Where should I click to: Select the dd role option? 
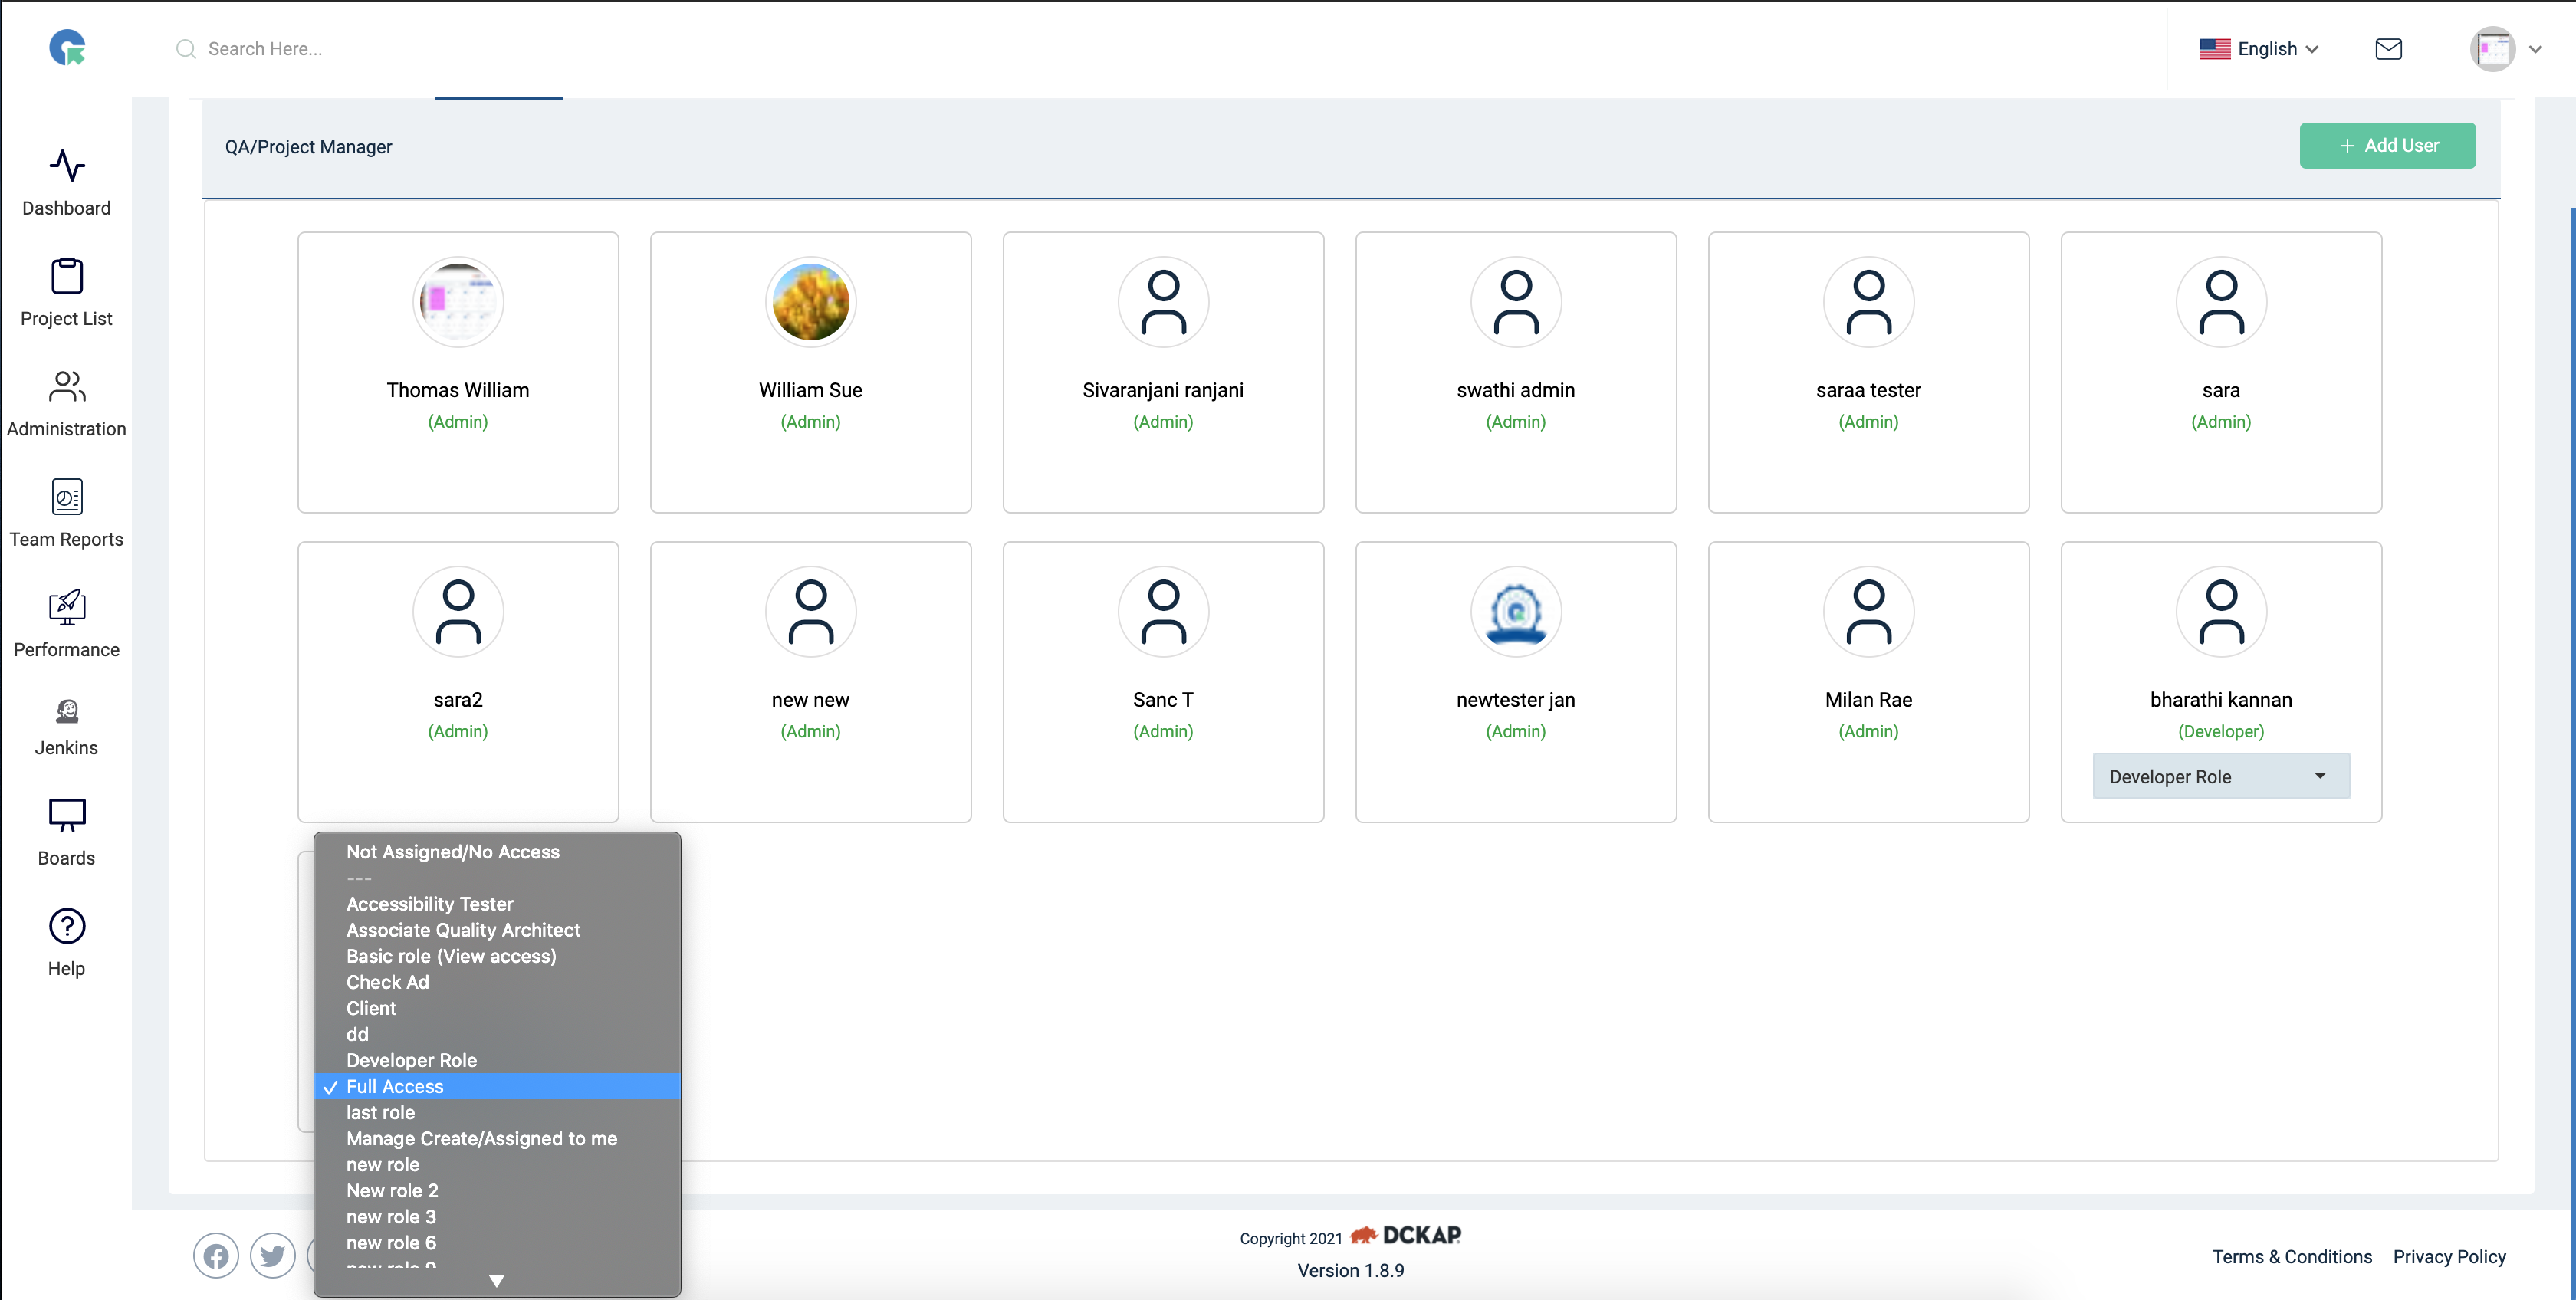pyautogui.click(x=497, y=1034)
